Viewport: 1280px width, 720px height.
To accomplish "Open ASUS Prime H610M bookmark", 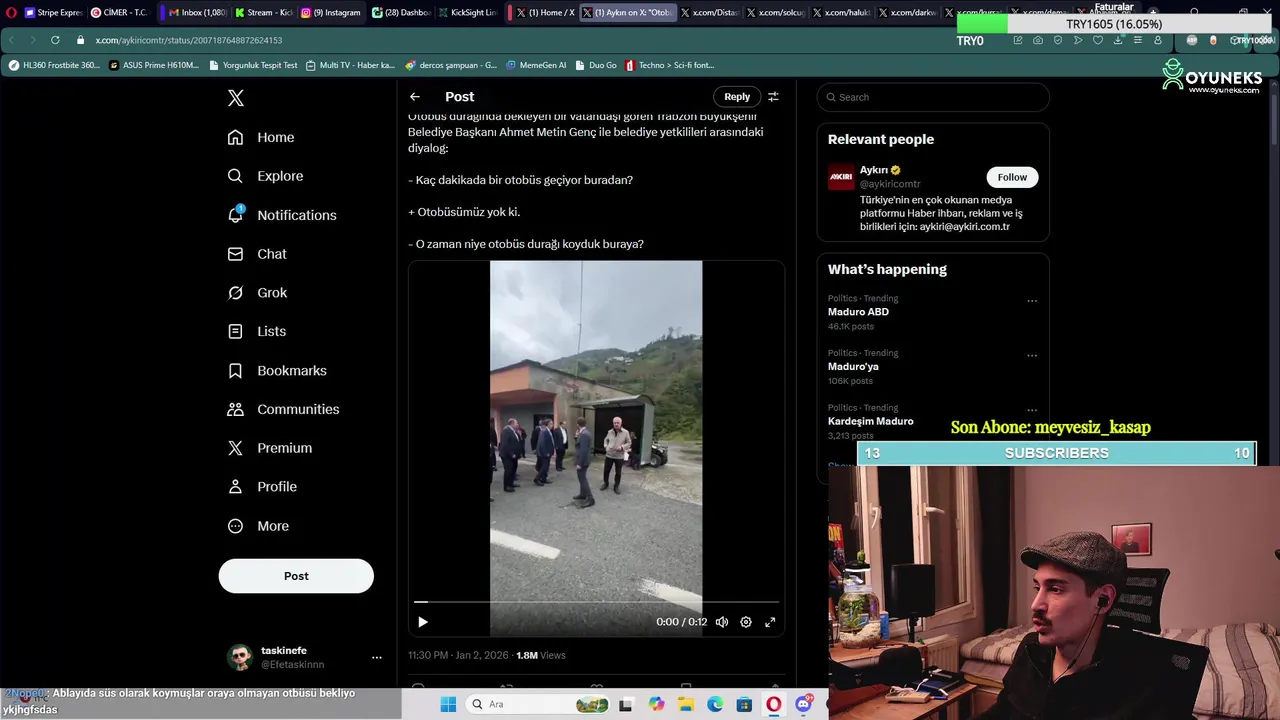I will click(x=154, y=65).
